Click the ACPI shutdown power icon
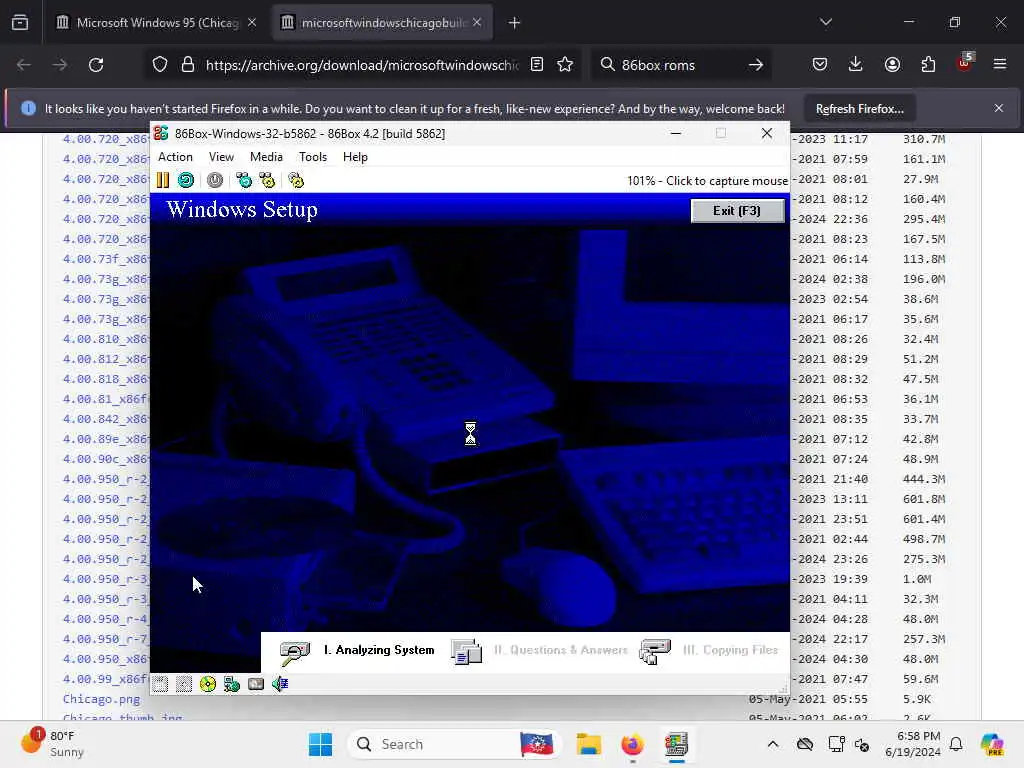Viewport: 1024px width, 768px height. (x=215, y=180)
